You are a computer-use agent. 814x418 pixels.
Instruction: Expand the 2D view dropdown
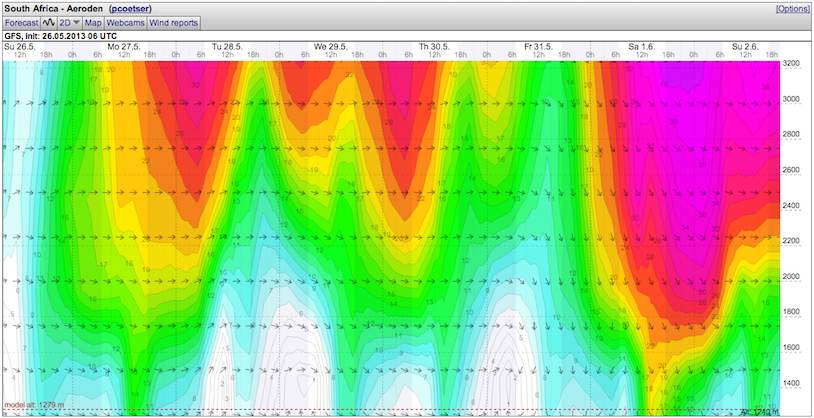70,23
